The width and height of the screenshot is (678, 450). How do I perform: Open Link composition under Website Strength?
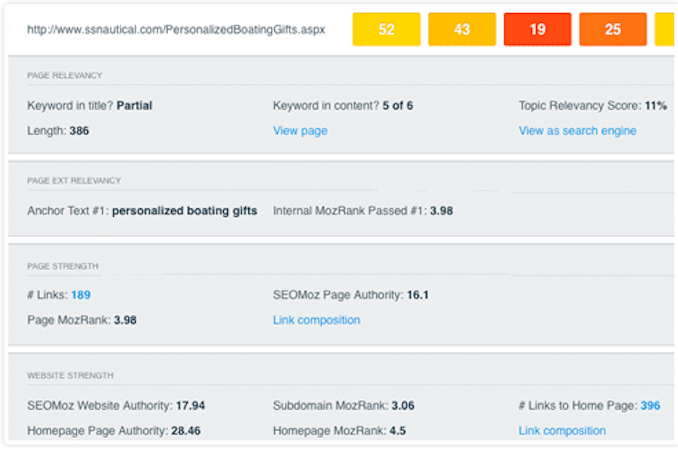coord(562,431)
